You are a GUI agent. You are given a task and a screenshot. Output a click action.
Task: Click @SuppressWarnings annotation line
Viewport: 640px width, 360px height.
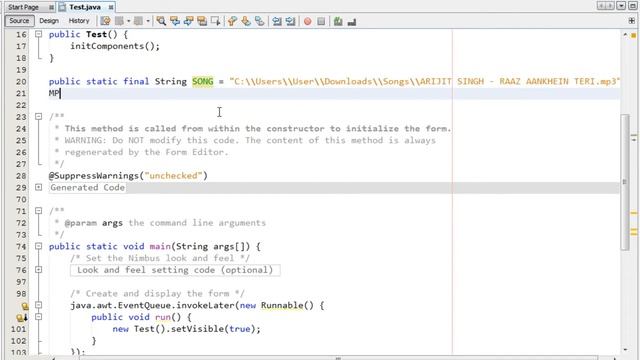[128, 176]
